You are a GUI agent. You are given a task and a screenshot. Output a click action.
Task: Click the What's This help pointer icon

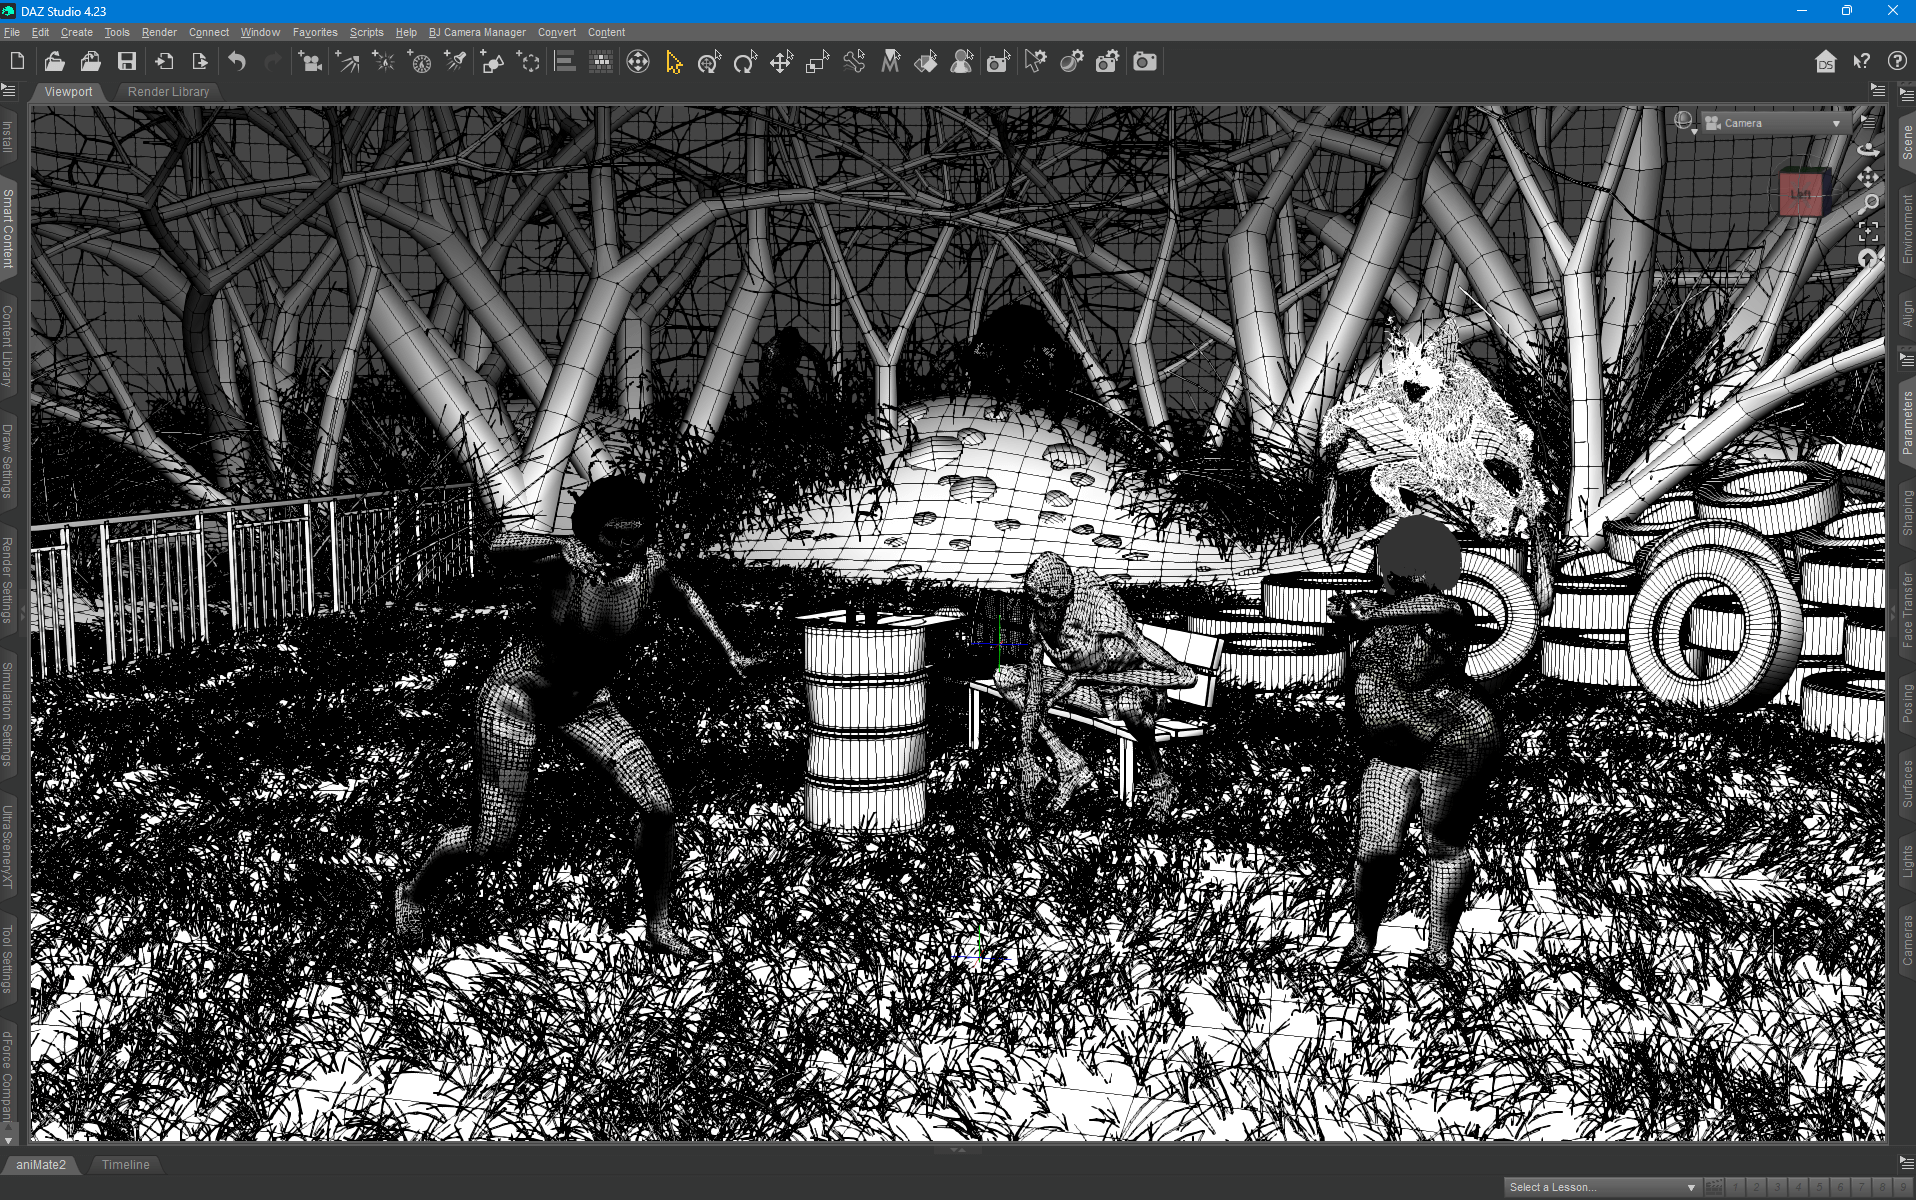coord(1861,62)
